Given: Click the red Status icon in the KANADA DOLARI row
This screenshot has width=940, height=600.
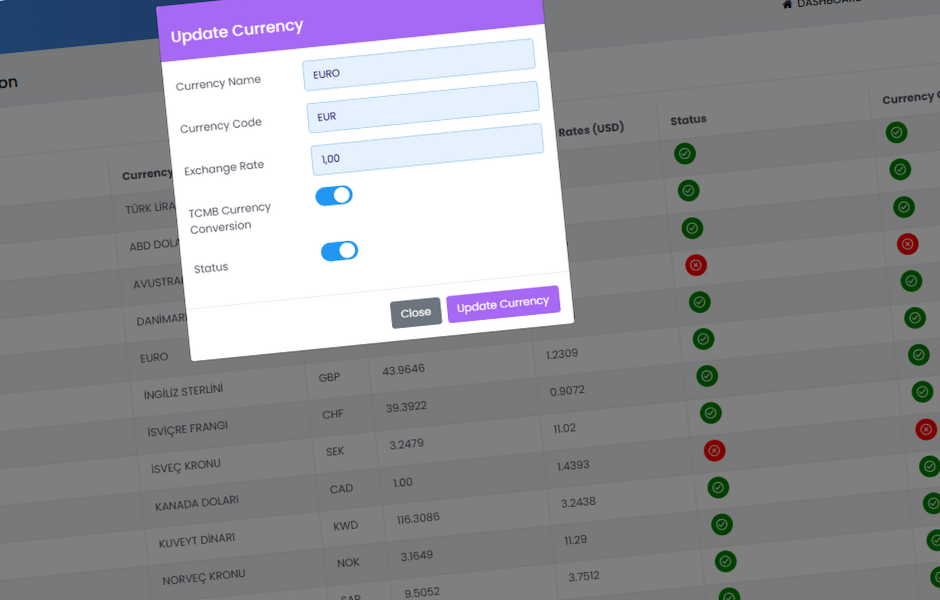Looking at the screenshot, I should 714,450.
